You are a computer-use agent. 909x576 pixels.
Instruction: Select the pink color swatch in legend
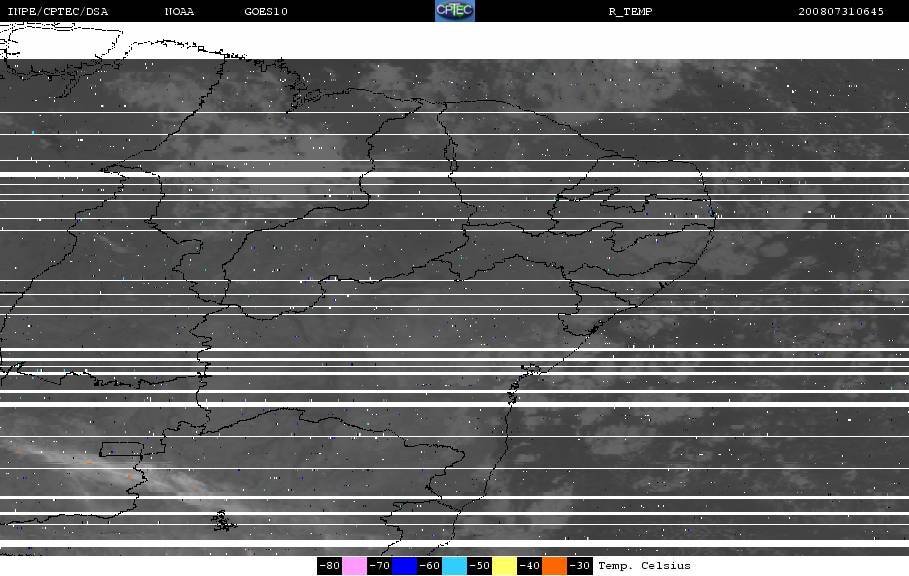point(354,566)
